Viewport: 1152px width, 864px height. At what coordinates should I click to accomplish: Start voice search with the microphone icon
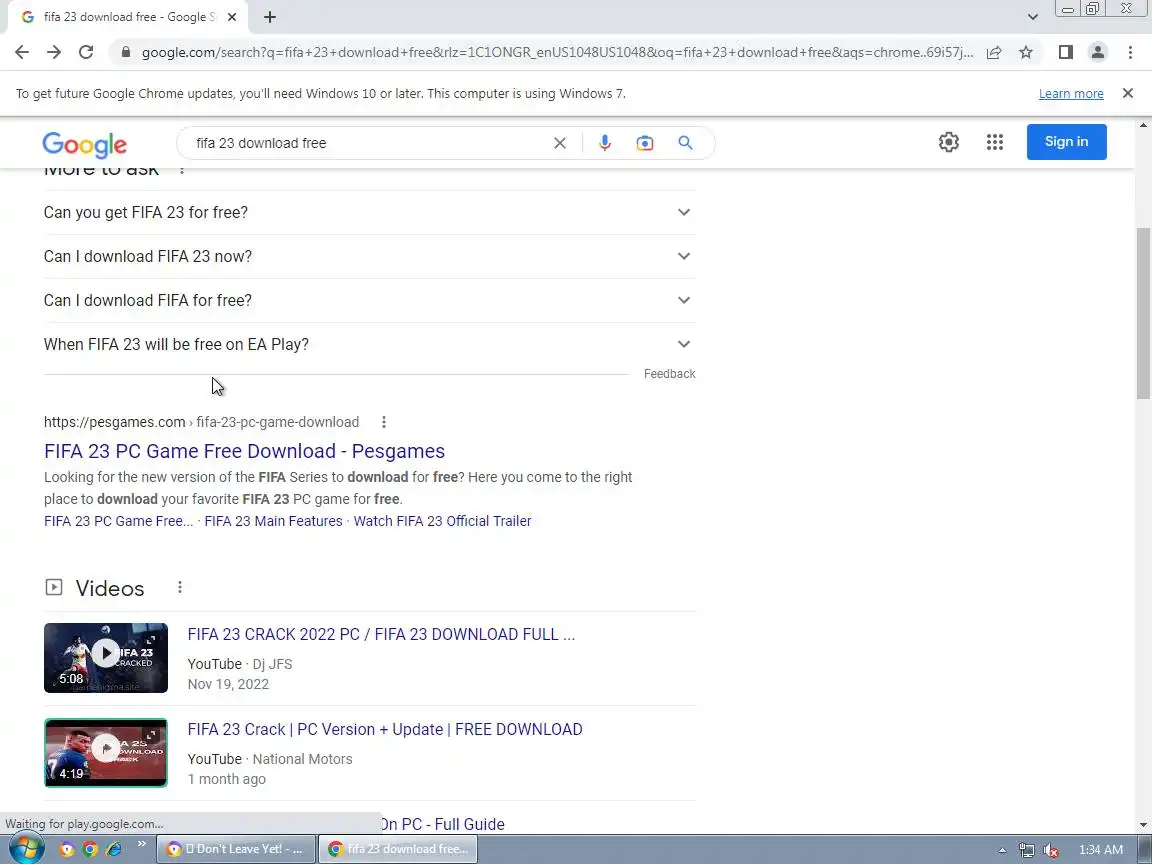pos(605,143)
